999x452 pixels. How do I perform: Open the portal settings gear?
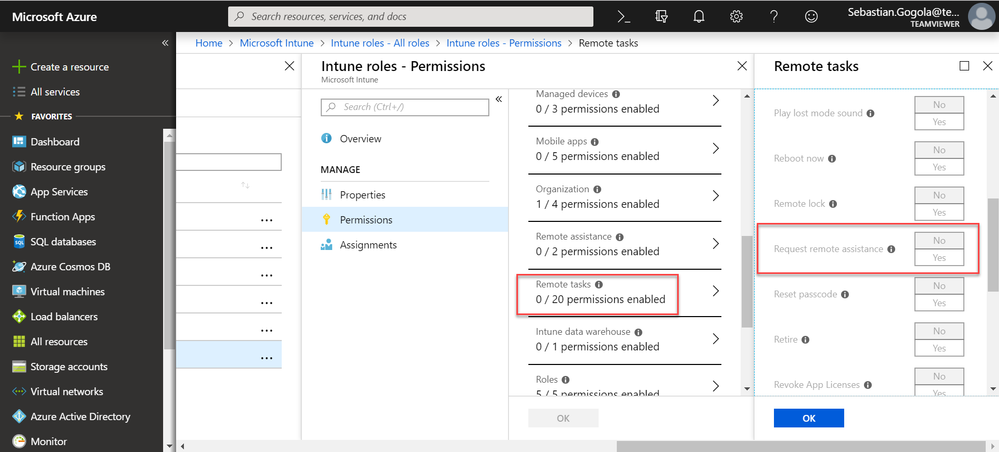[737, 17]
